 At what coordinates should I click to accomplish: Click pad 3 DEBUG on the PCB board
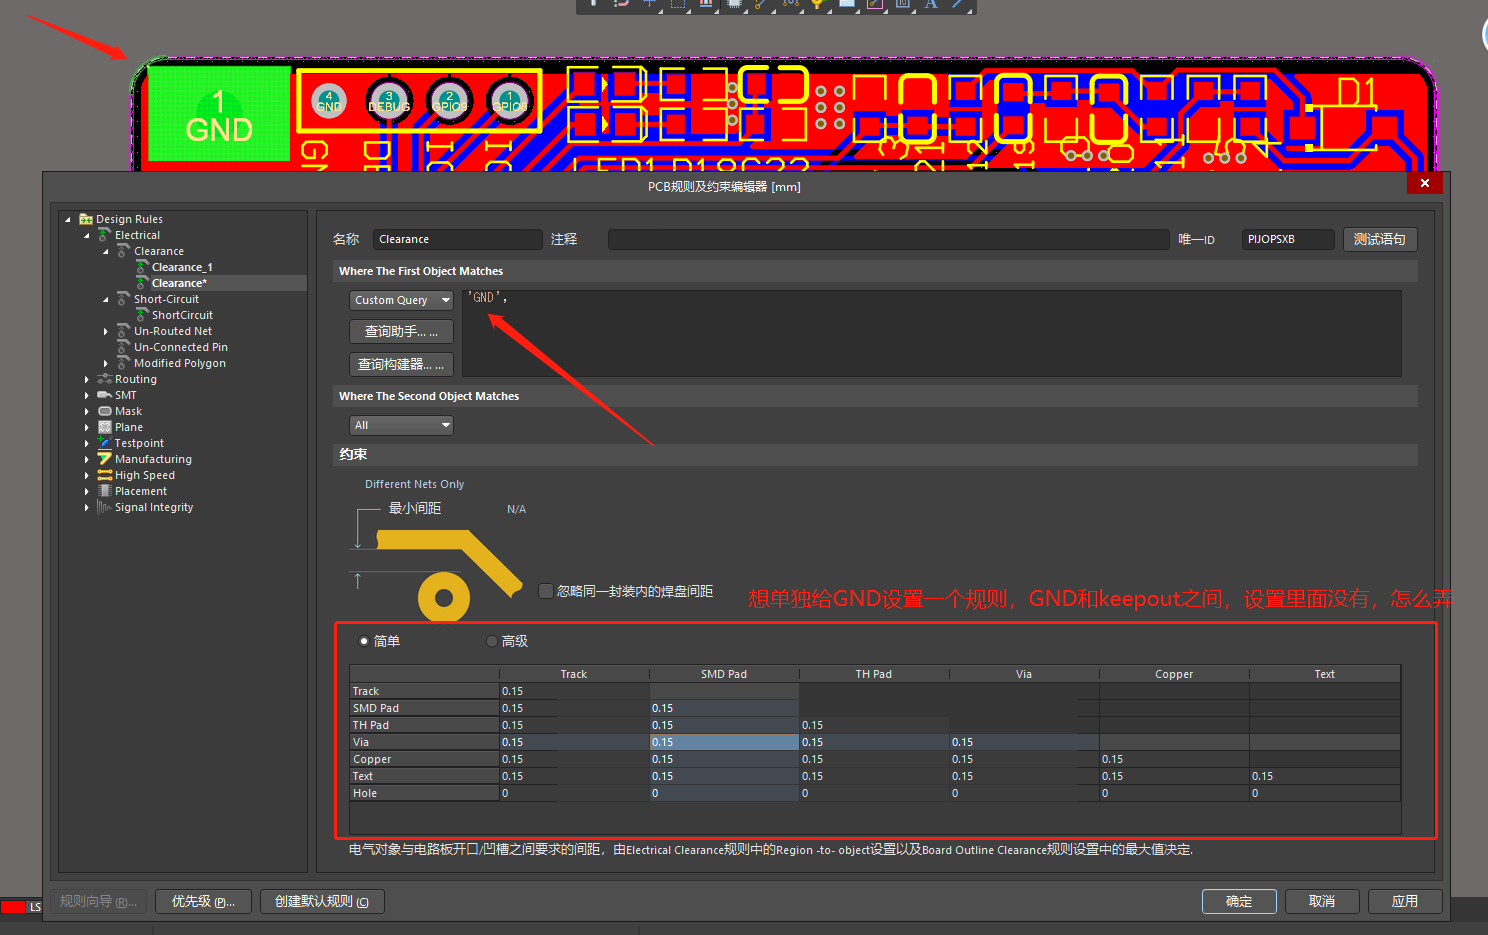tap(389, 101)
